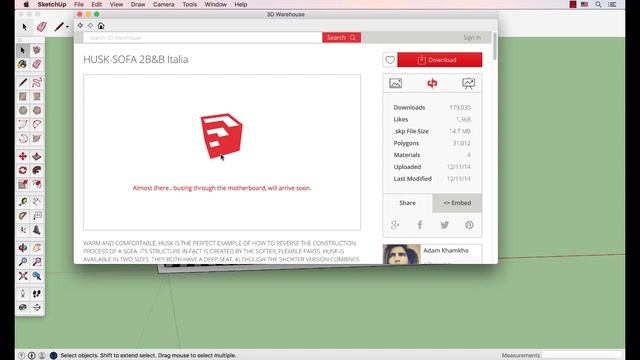Select the Protractor tool
Screen dimensions: 640x360
(23, 216)
